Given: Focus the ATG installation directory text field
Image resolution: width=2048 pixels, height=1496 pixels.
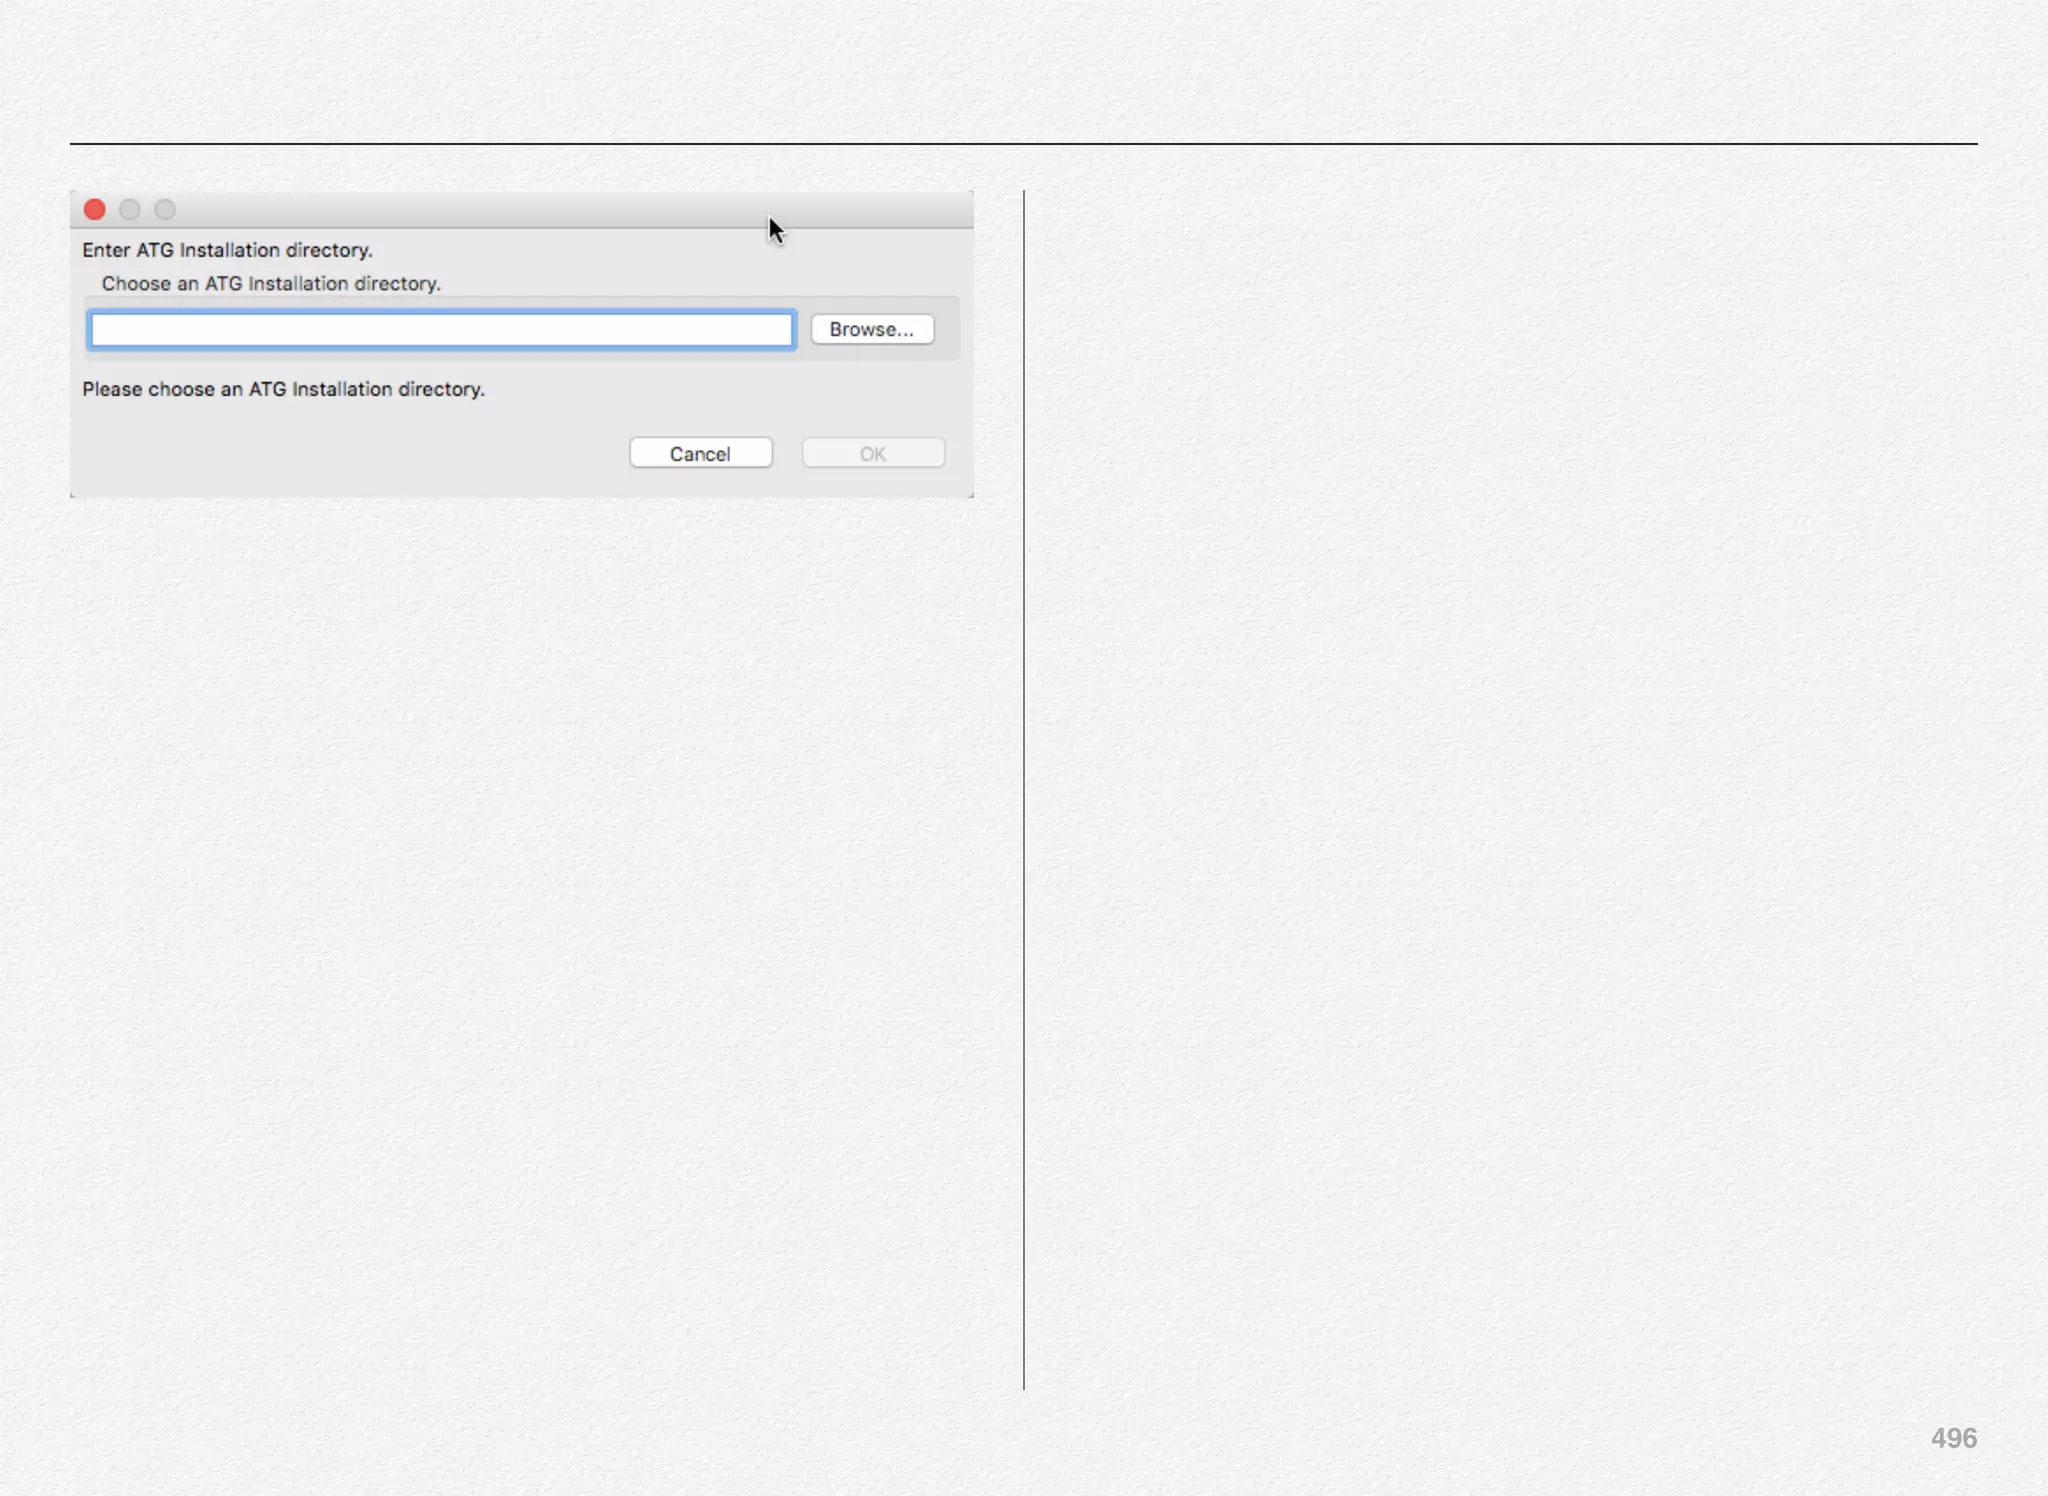Looking at the screenshot, I should [441, 330].
